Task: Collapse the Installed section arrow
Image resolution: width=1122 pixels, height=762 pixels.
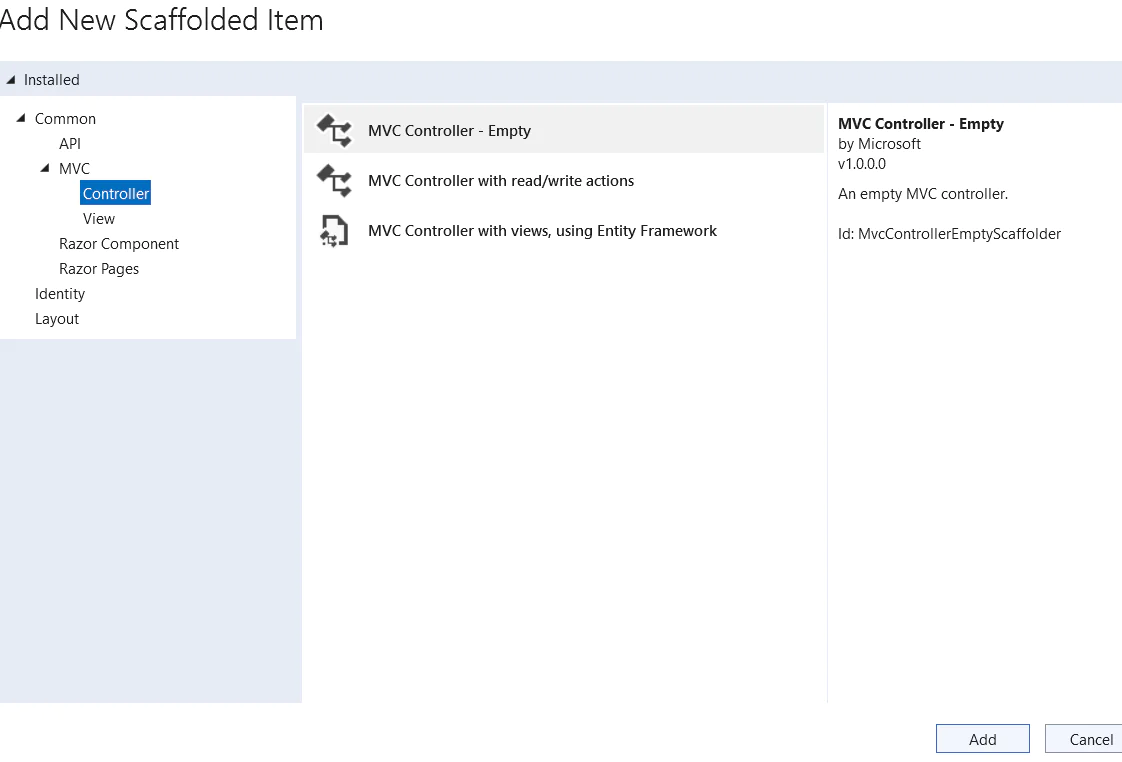Action: coord(11,79)
